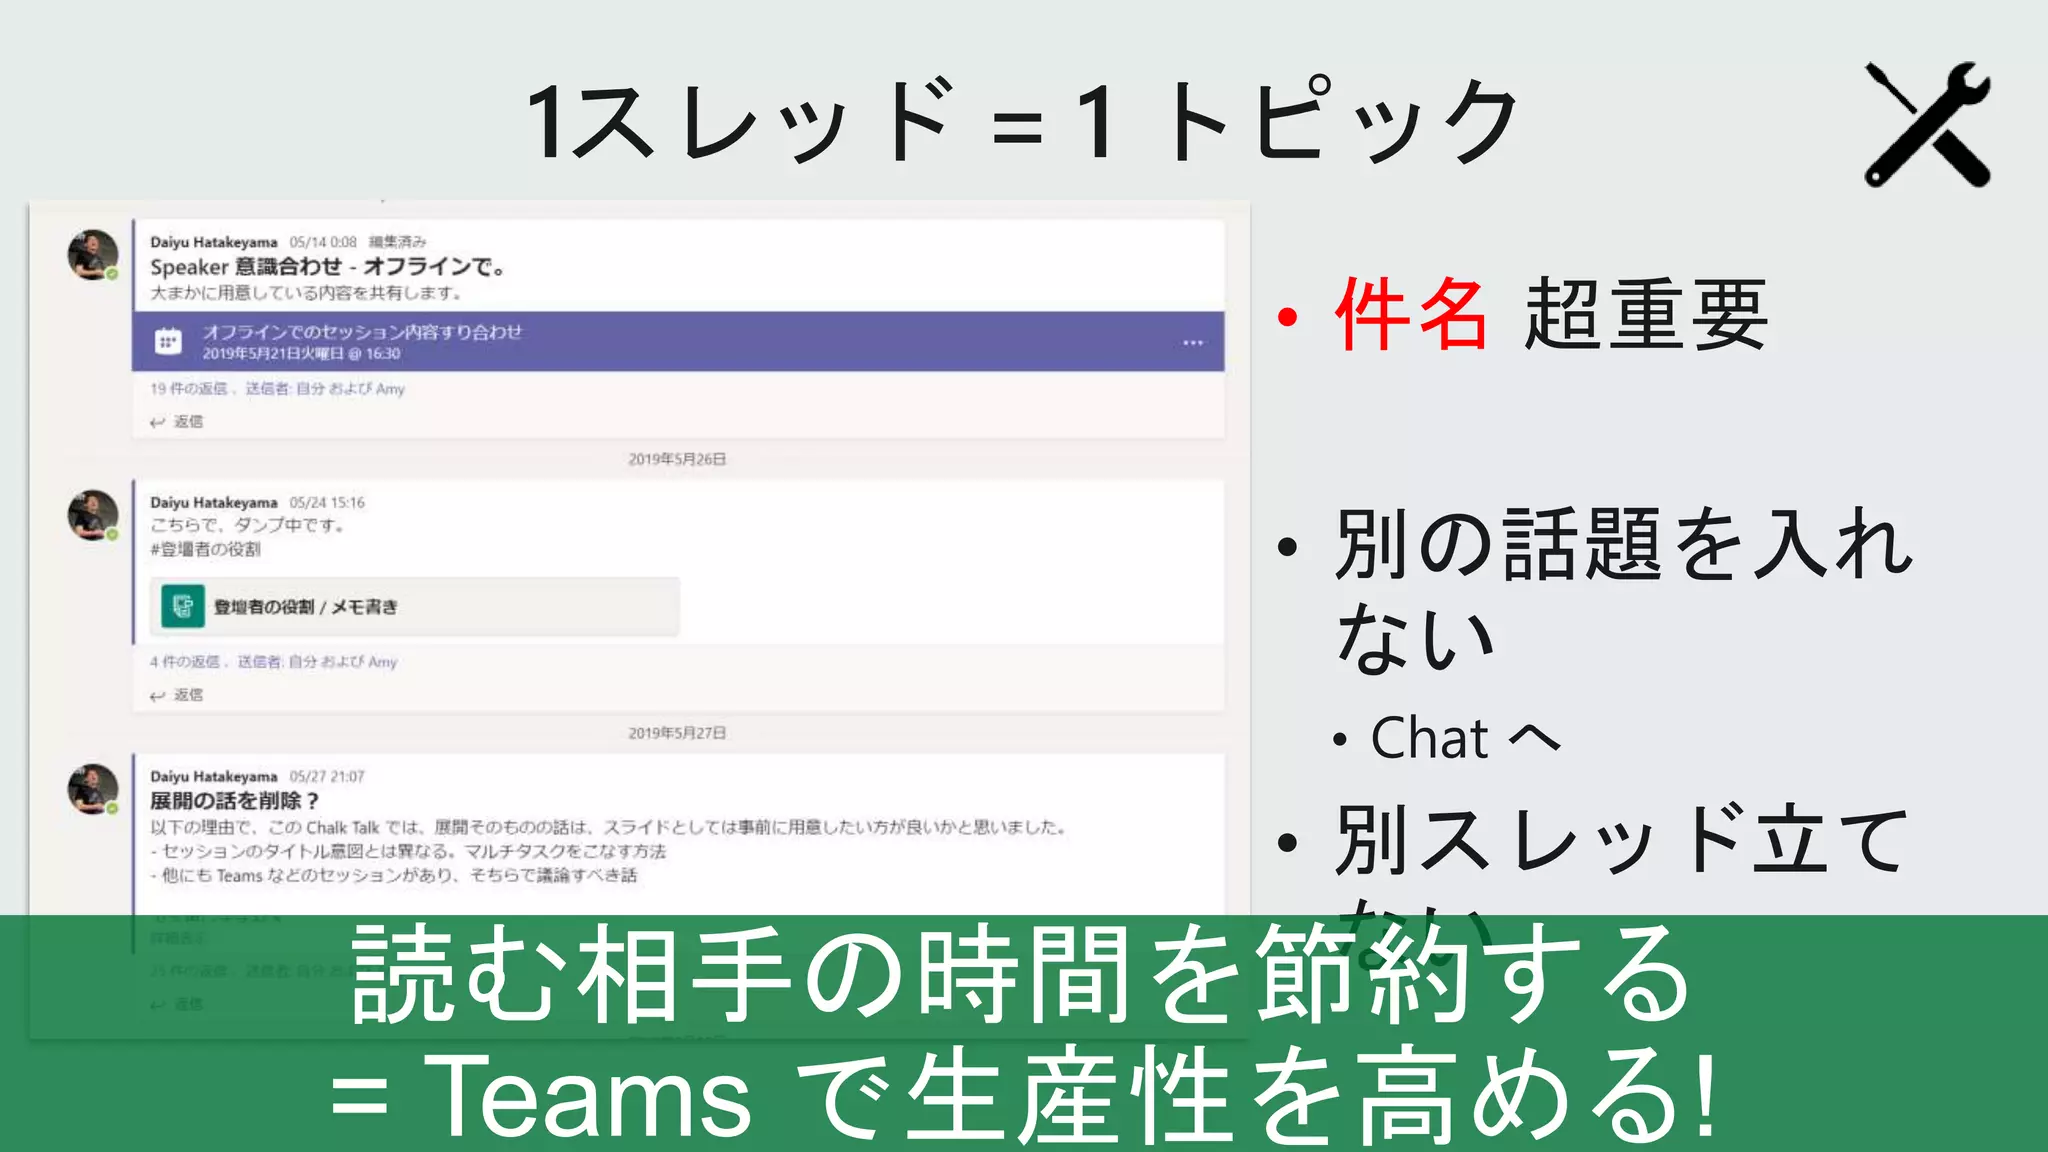Click the avatar on the 展開の話を削除 post

tap(92, 789)
